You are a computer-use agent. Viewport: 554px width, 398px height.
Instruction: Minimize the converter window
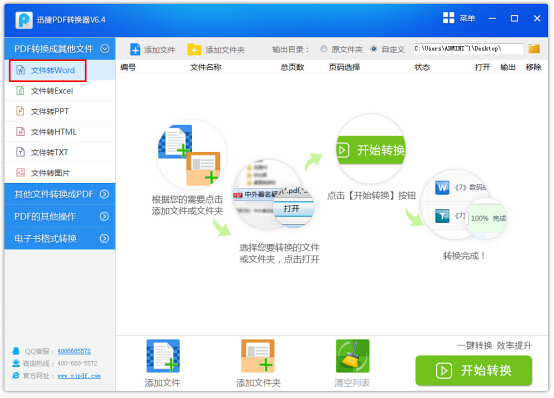point(492,18)
